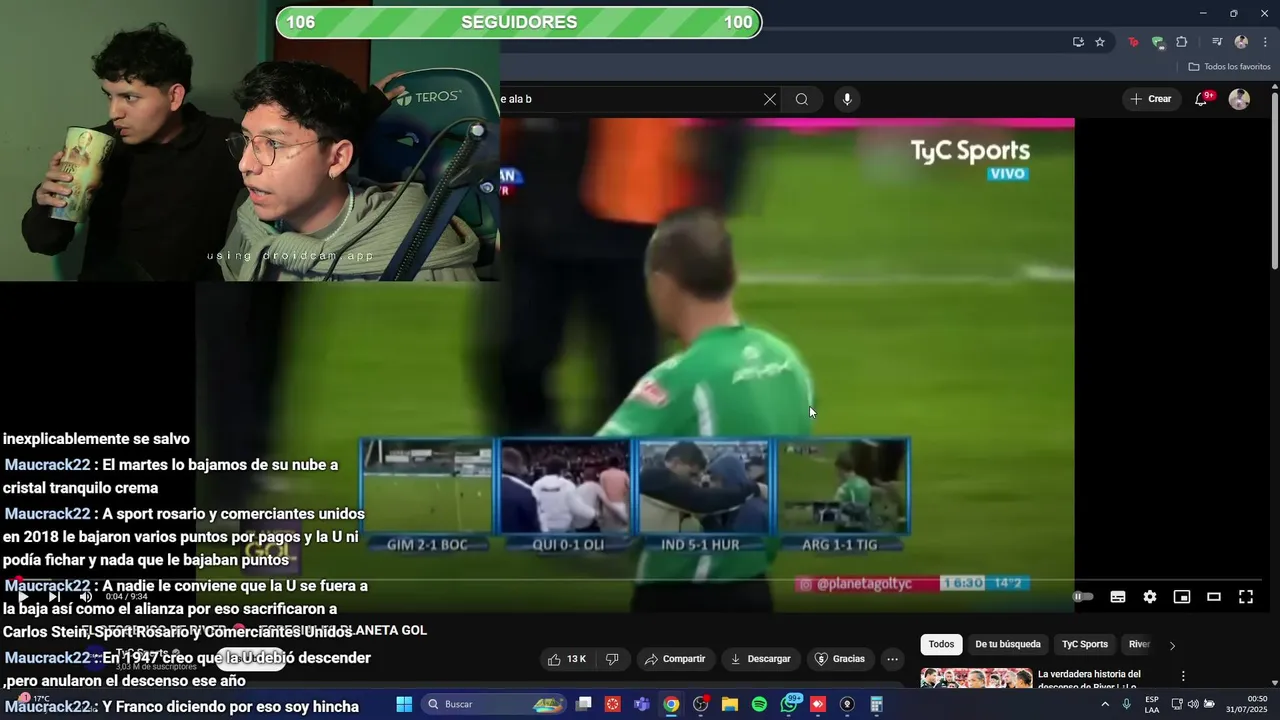The image size is (1280, 720).
Task: Show hidden system tray icons
Action: click(x=1105, y=704)
